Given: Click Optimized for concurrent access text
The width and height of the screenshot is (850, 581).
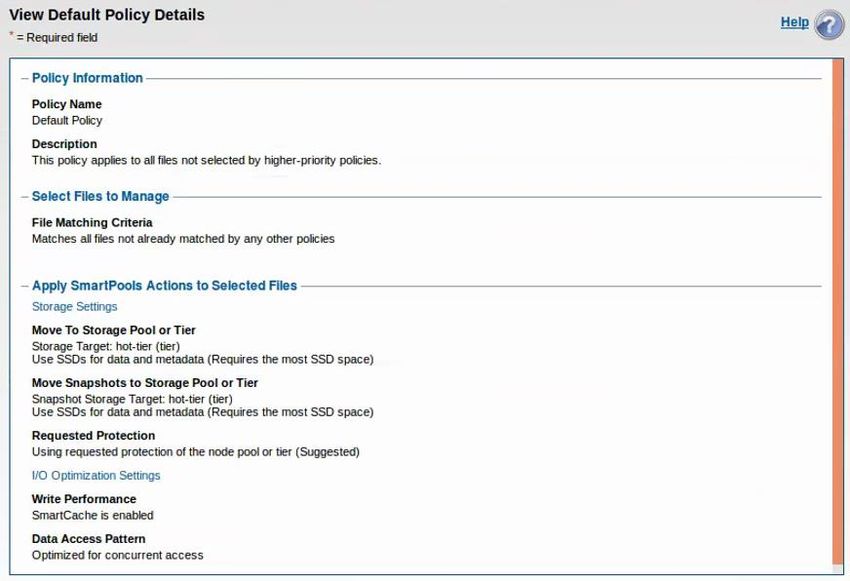Looking at the screenshot, I should 118,556.
